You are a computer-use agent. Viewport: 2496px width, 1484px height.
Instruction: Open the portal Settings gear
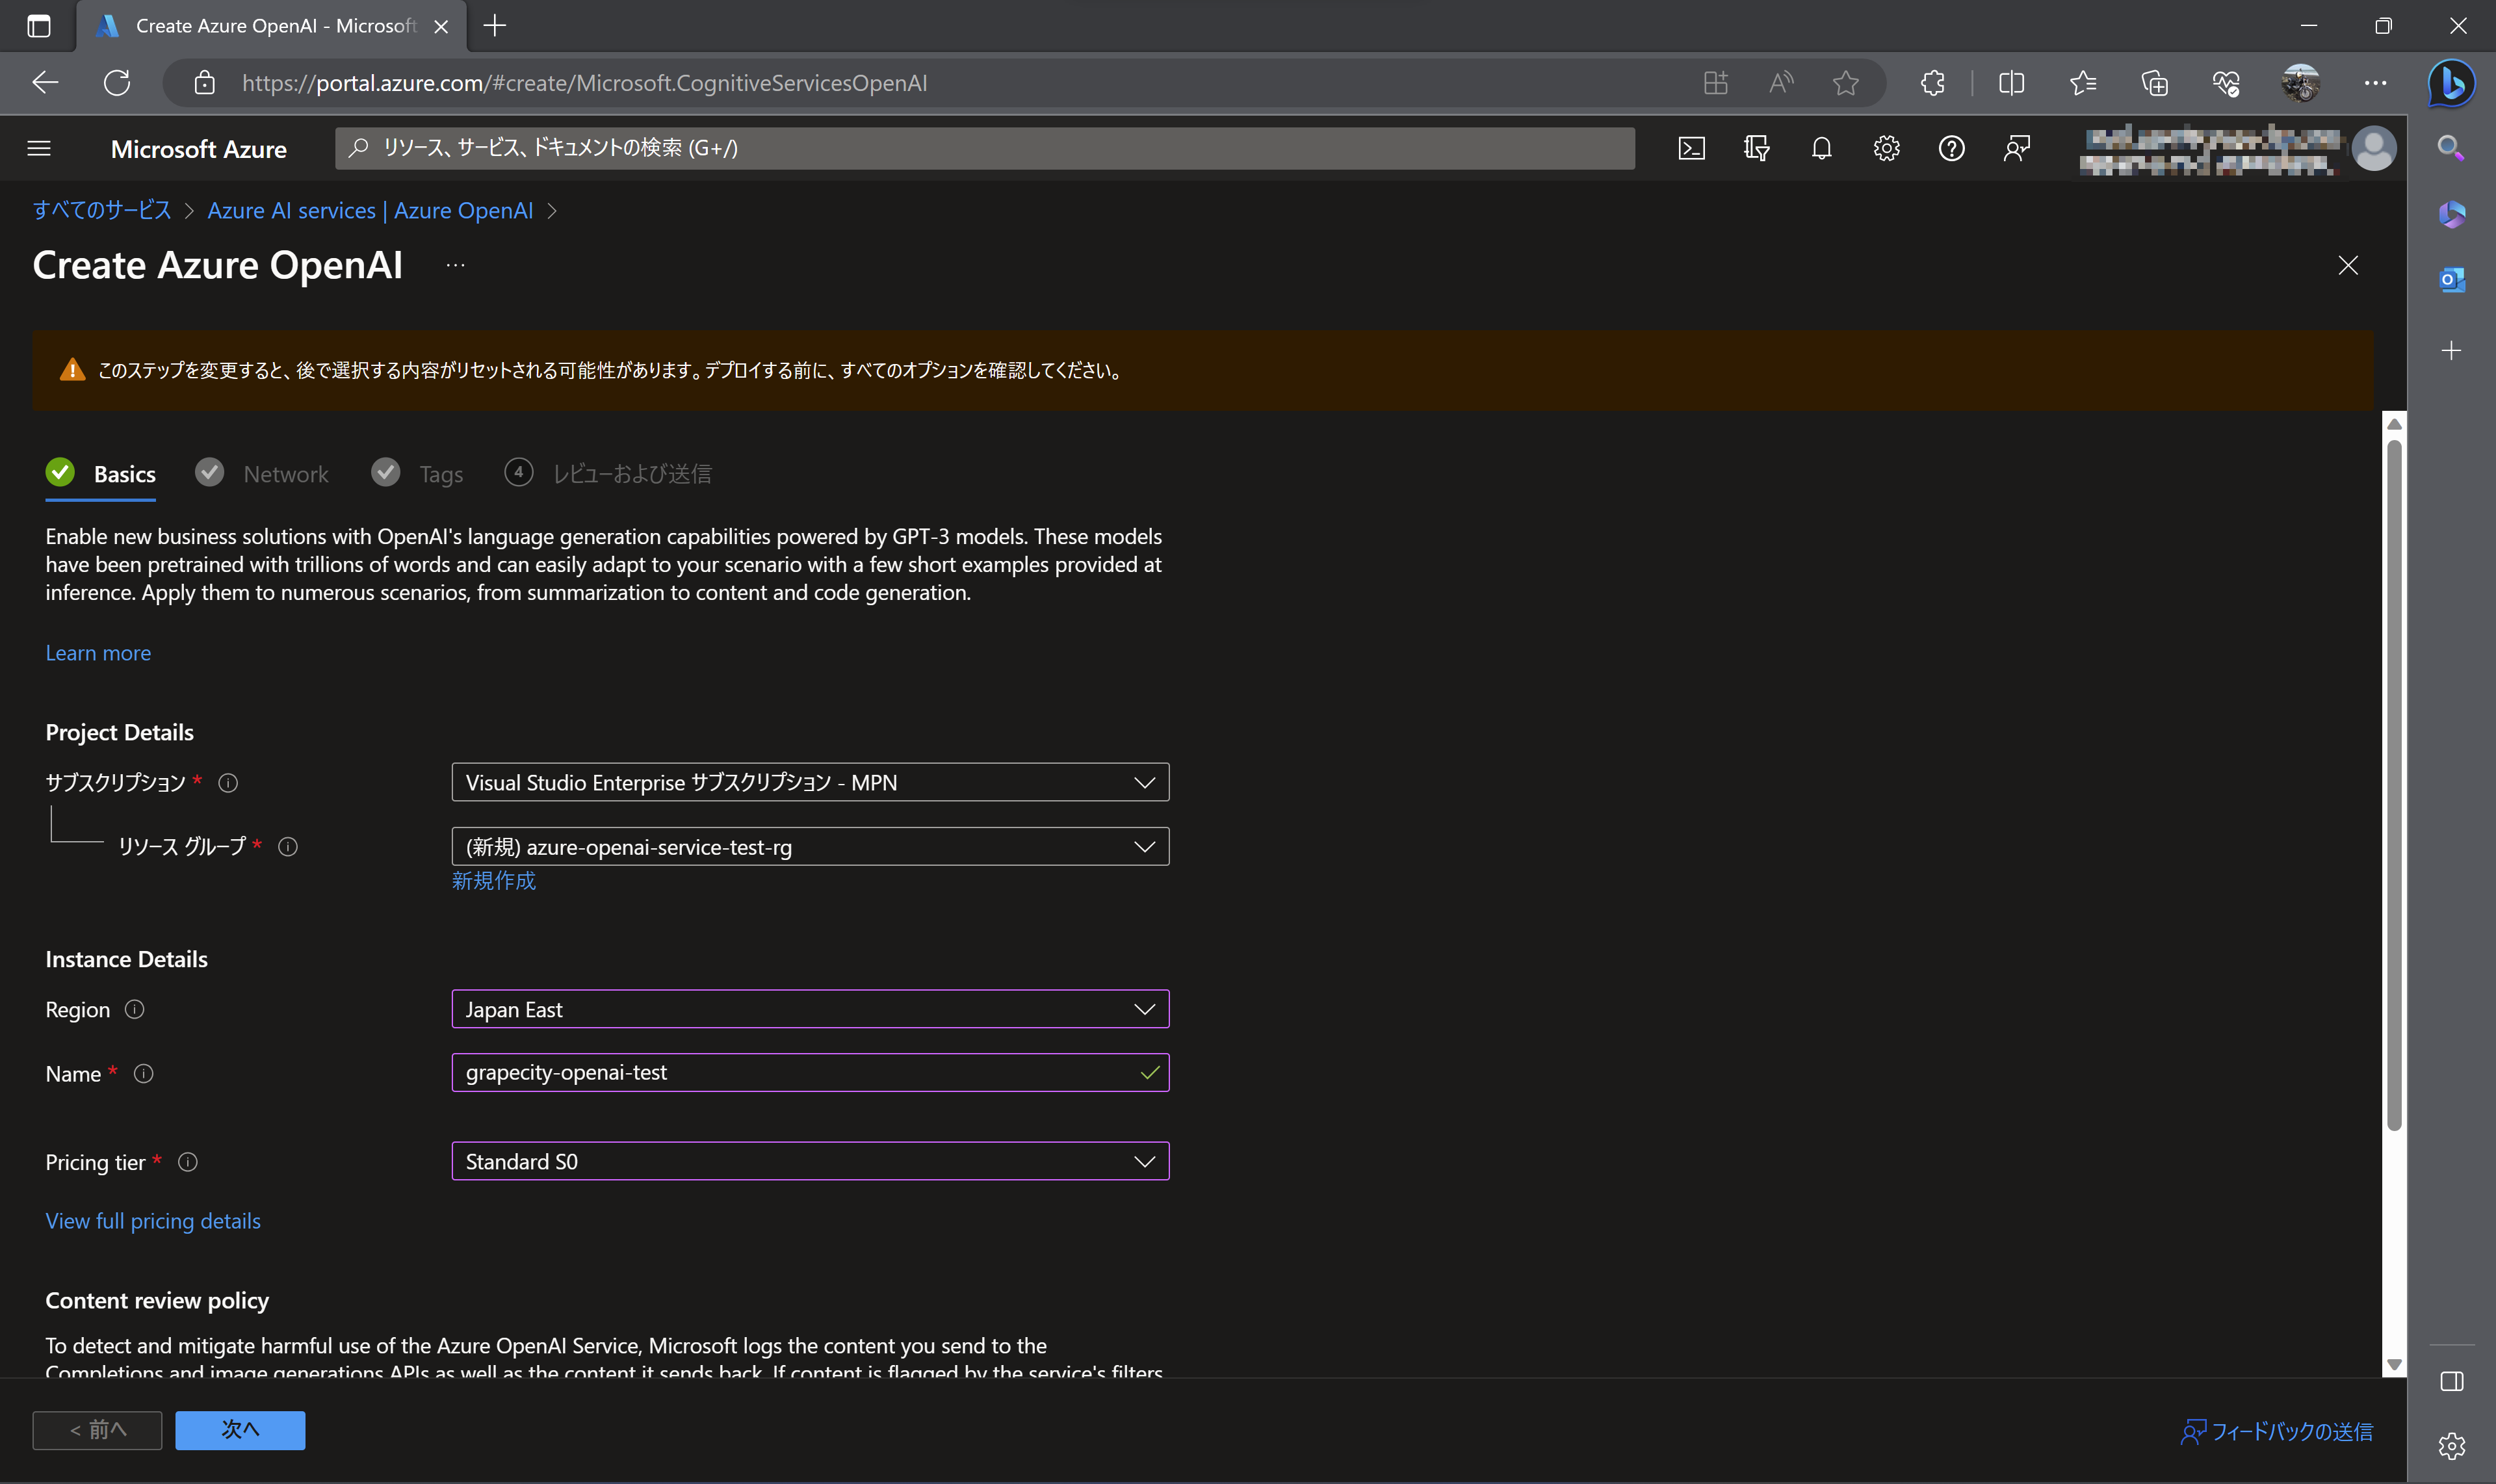tap(1886, 149)
